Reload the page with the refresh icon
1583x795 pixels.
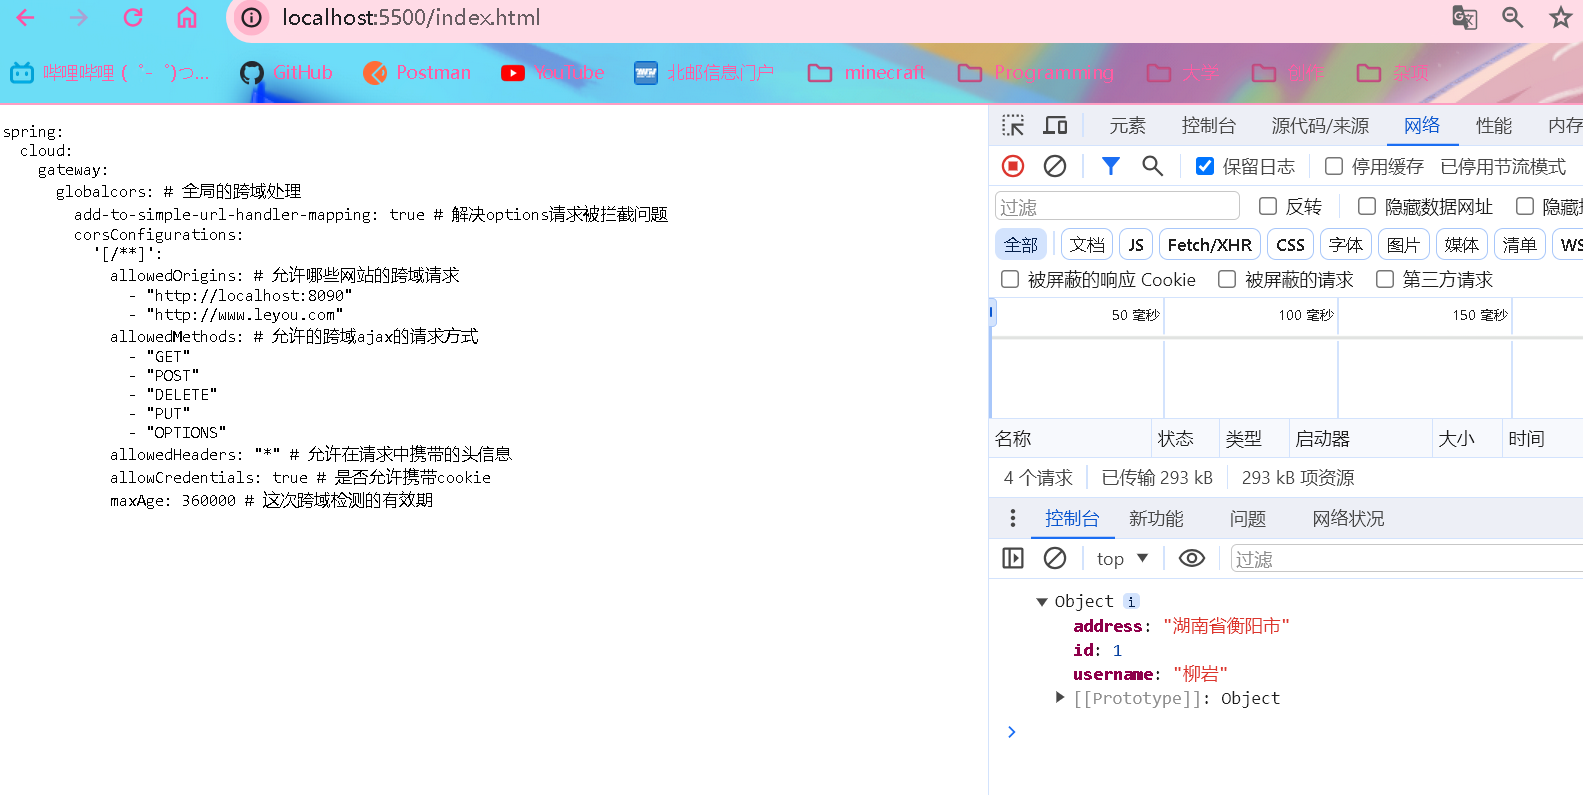tap(133, 17)
